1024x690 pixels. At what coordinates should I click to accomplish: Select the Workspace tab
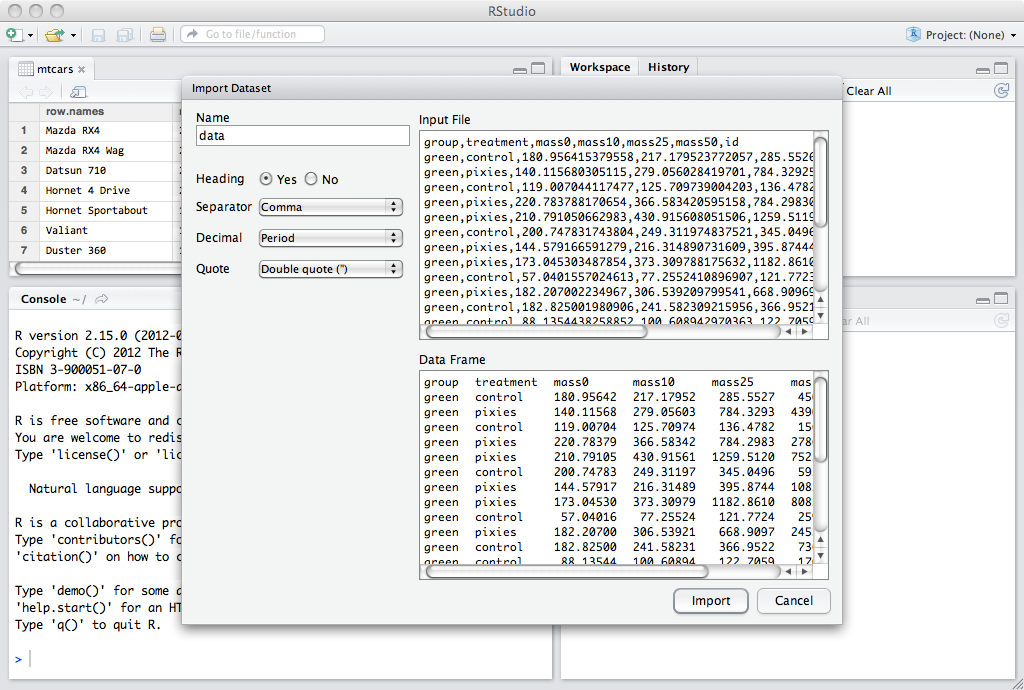(x=600, y=67)
